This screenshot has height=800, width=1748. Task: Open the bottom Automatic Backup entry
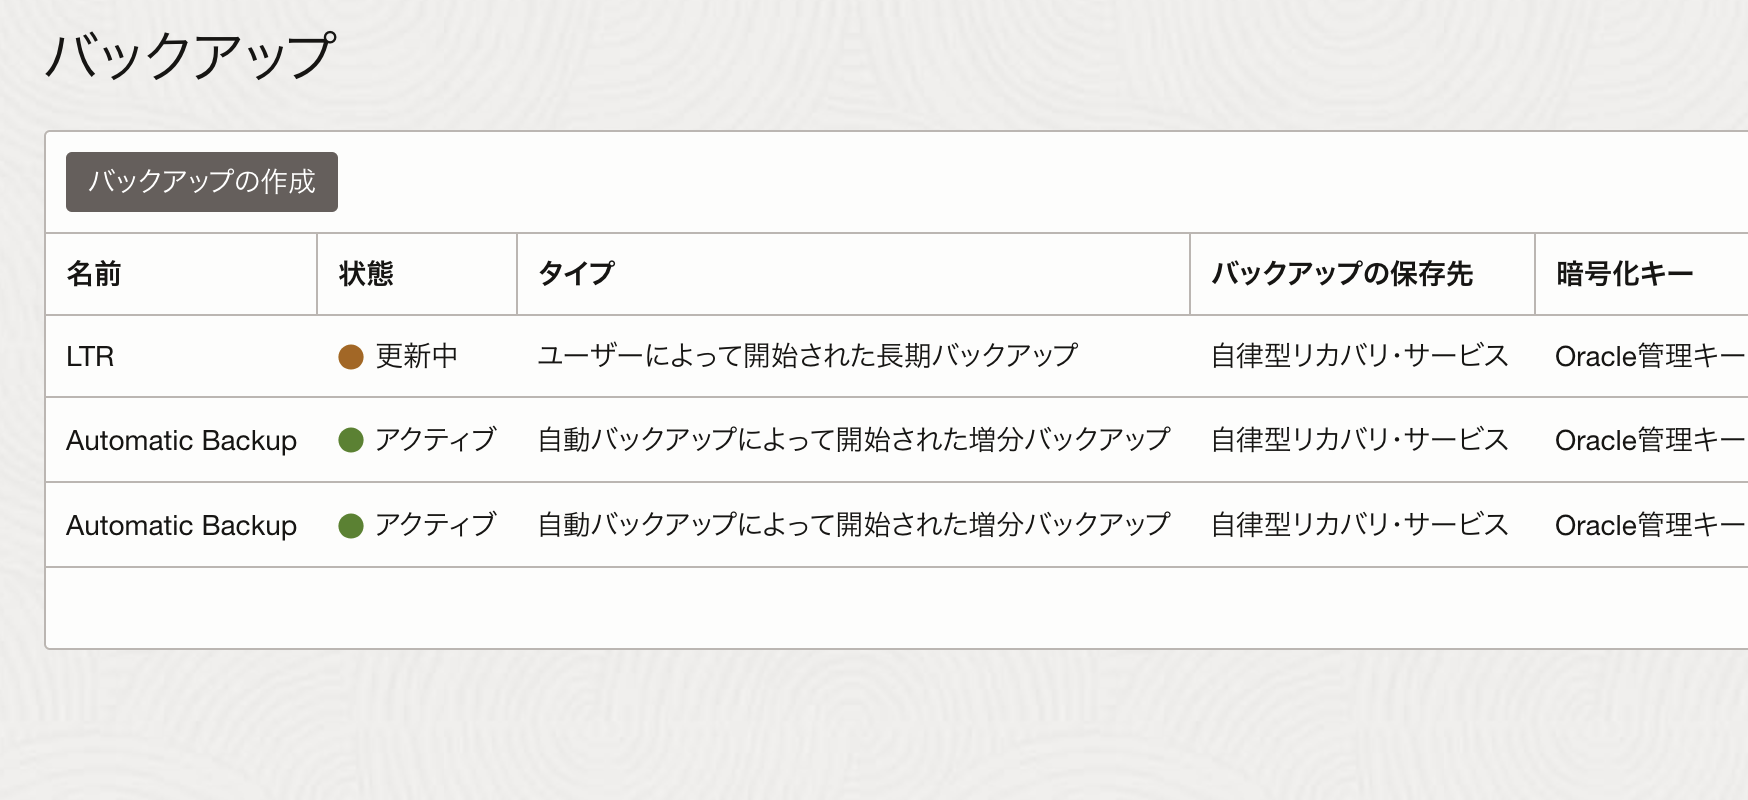point(181,526)
